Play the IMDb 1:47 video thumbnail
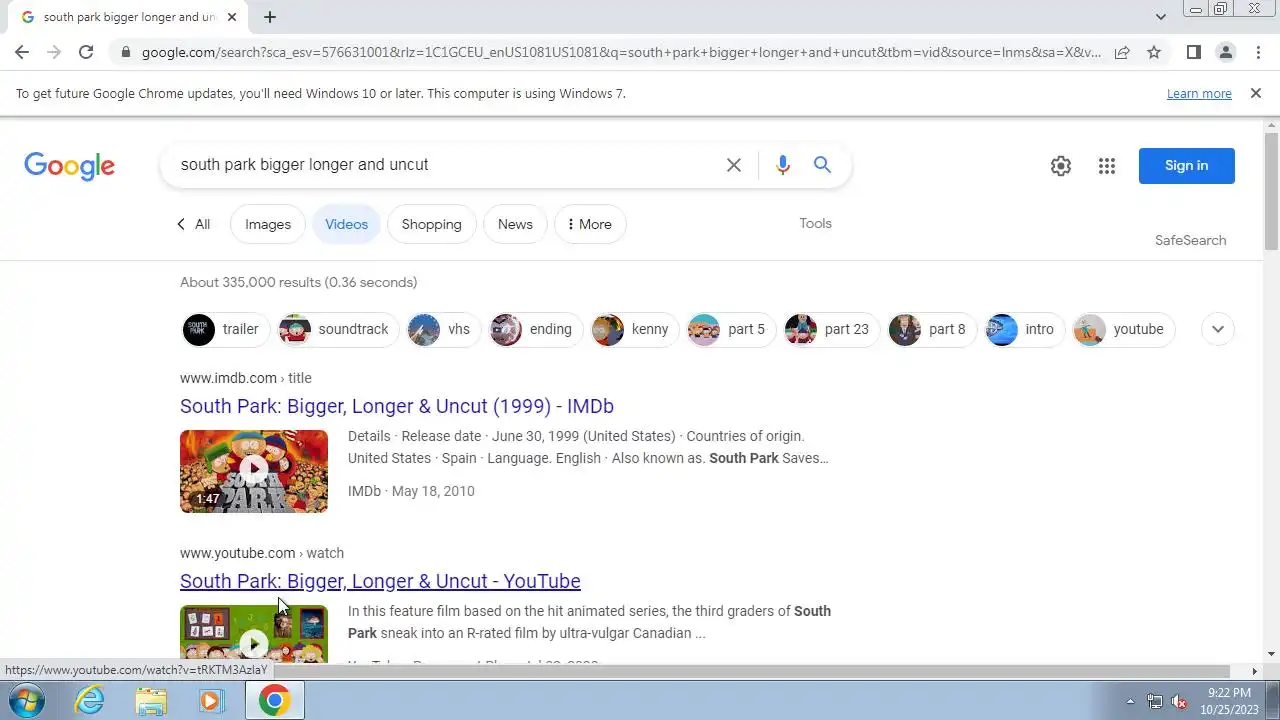The width and height of the screenshot is (1280, 720). [x=254, y=471]
